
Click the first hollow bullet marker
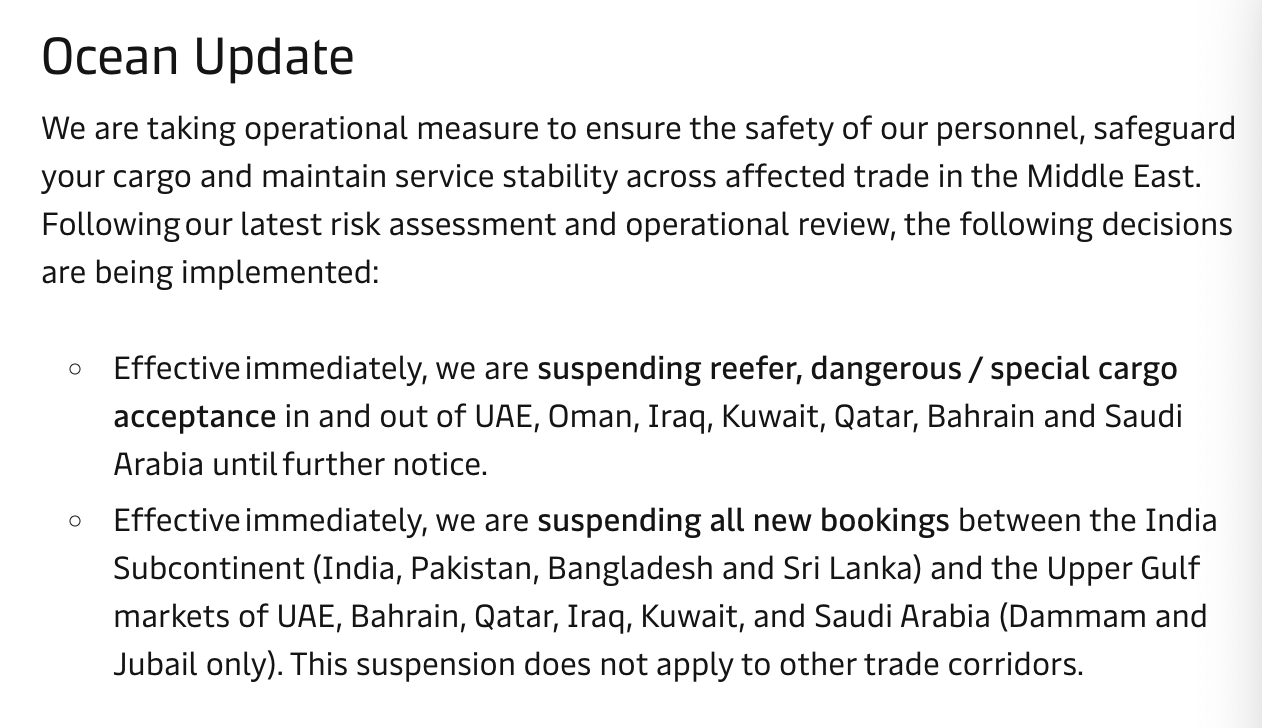point(76,369)
